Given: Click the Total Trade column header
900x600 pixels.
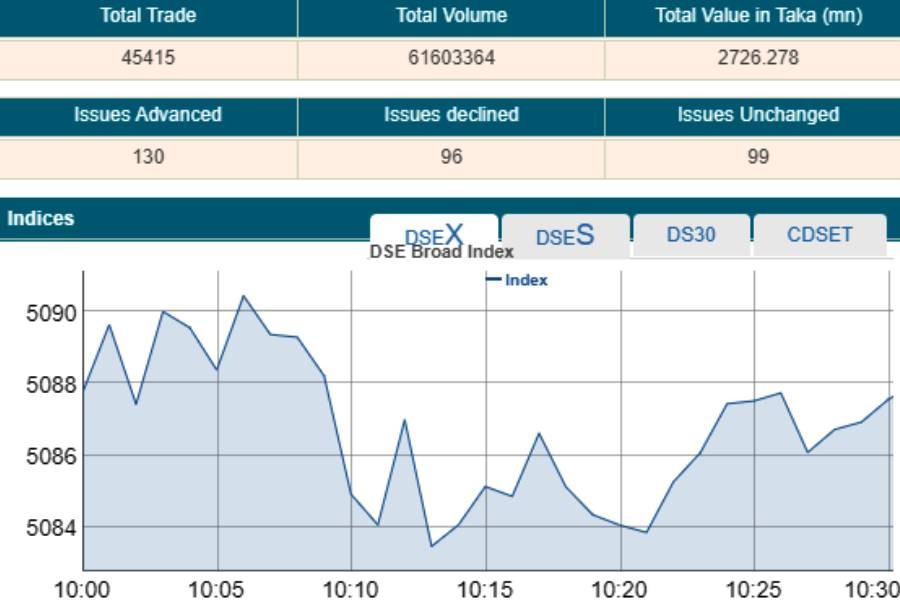Looking at the screenshot, I should click(148, 16).
